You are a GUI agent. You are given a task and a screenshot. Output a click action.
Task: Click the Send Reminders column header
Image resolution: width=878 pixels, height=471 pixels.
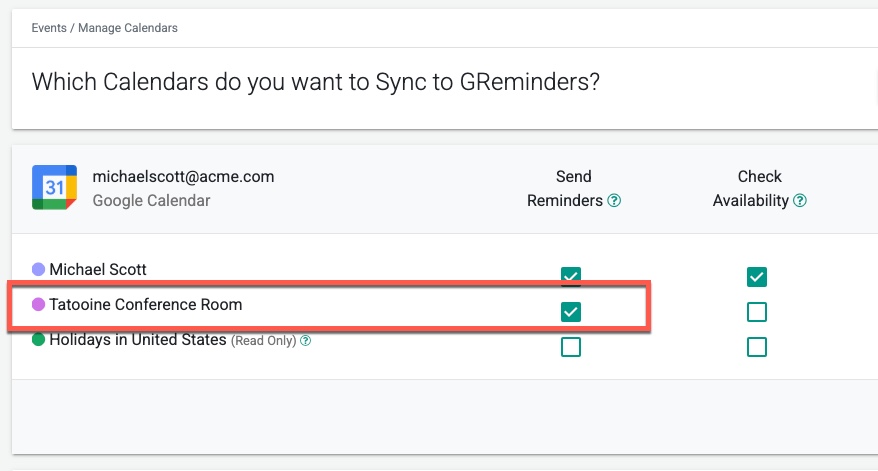click(x=573, y=188)
